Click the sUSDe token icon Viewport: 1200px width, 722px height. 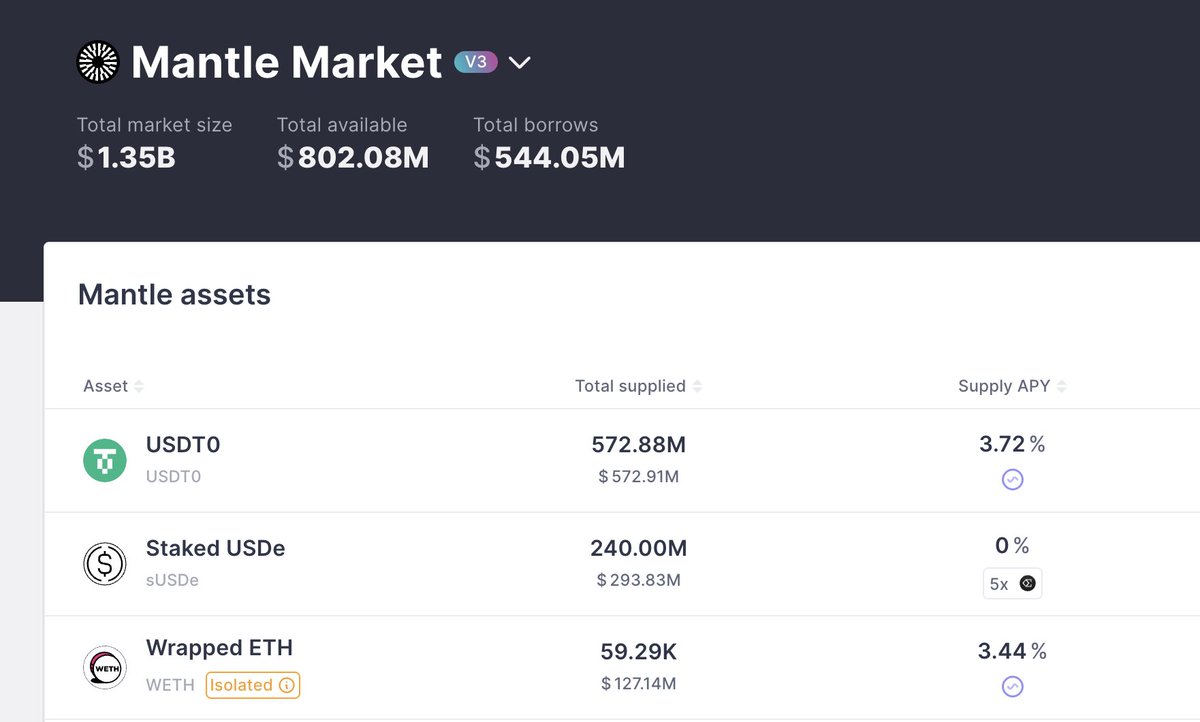click(105, 563)
